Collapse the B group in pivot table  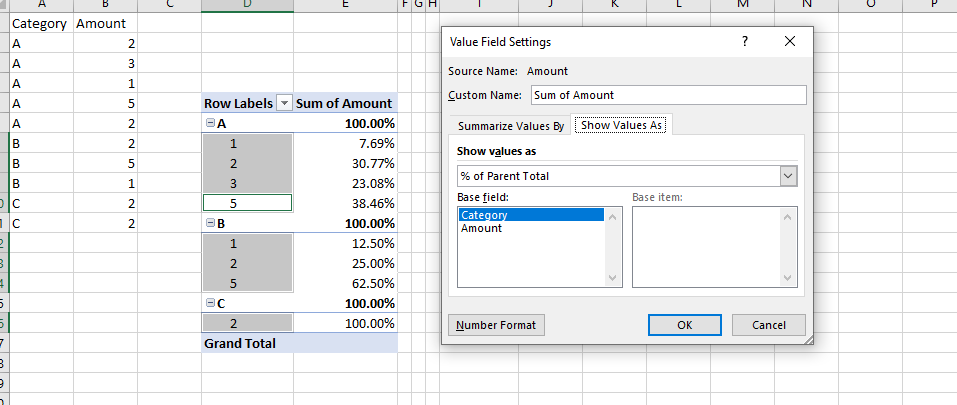pos(211,223)
